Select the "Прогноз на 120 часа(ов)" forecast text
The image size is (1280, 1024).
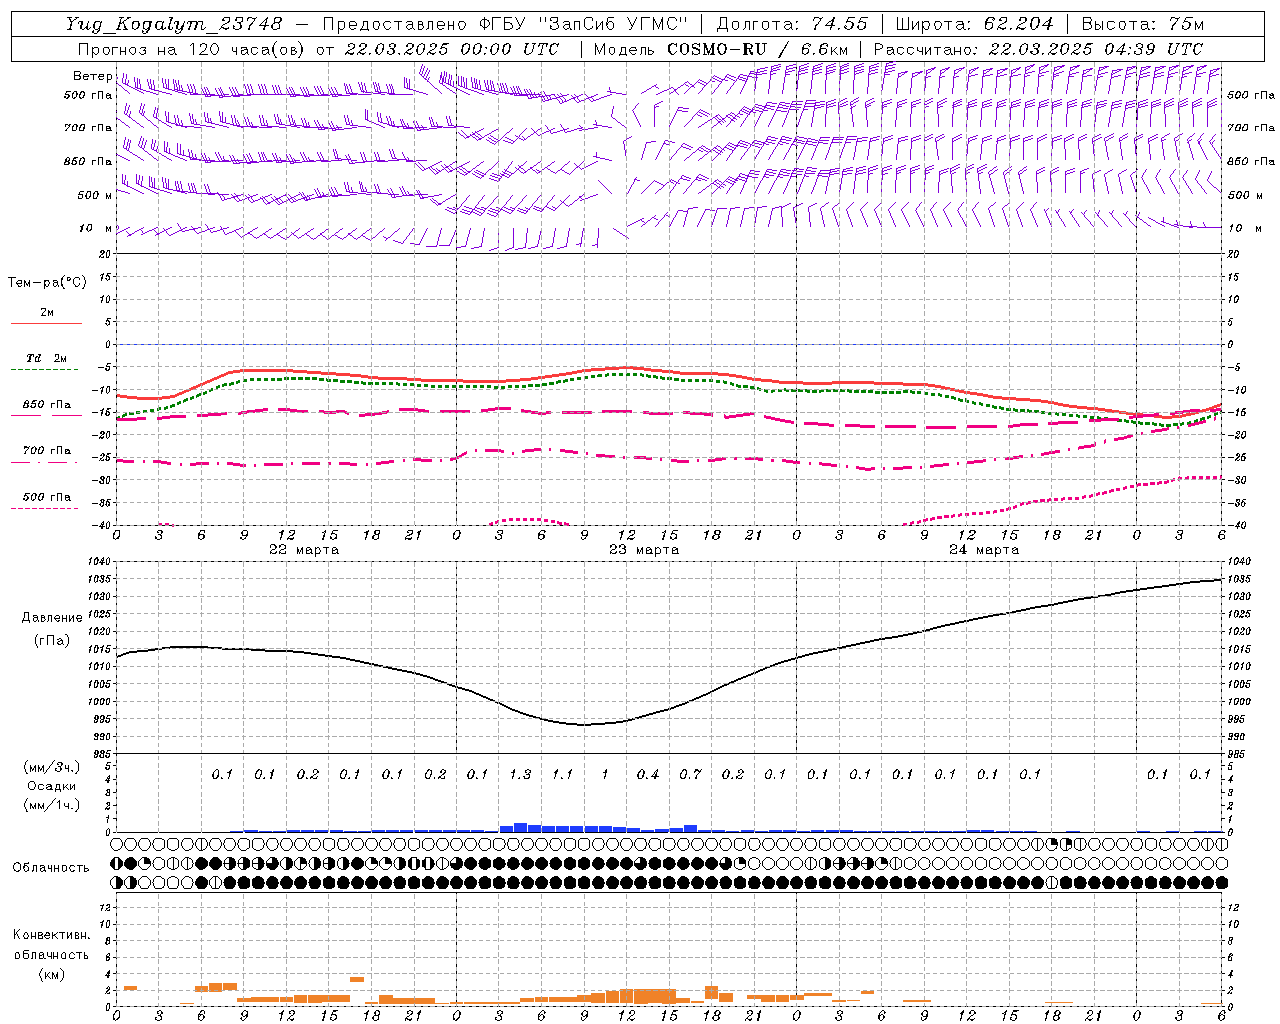192,49
